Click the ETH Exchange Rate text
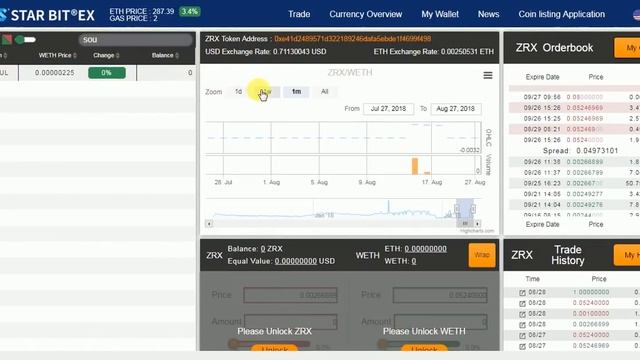The width and height of the screenshot is (640, 360). tap(433, 52)
